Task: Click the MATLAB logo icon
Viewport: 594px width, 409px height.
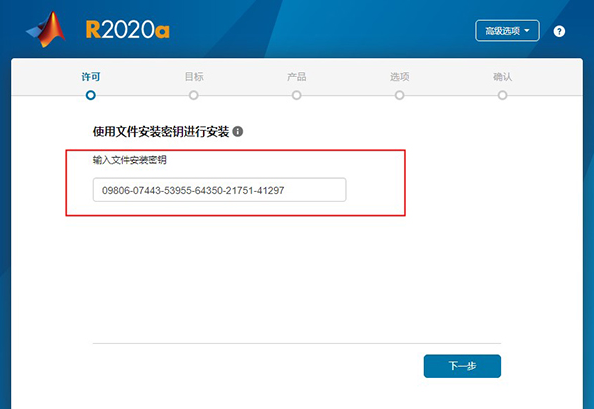Action: (46, 30)
